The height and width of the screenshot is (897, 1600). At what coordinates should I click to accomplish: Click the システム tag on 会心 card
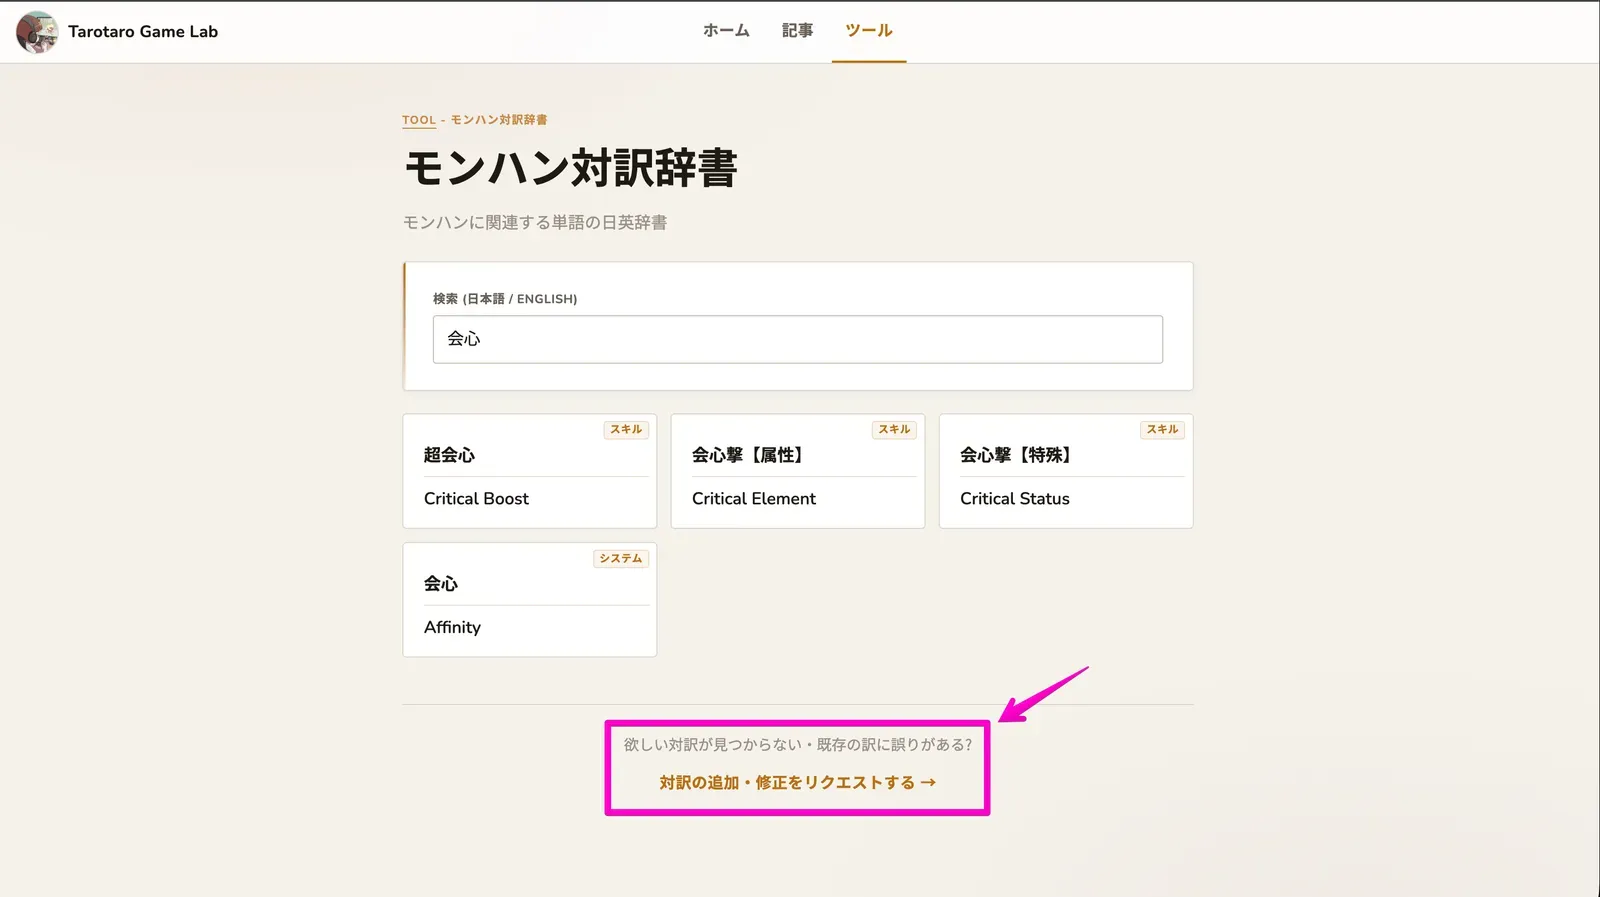pos(621,558)
